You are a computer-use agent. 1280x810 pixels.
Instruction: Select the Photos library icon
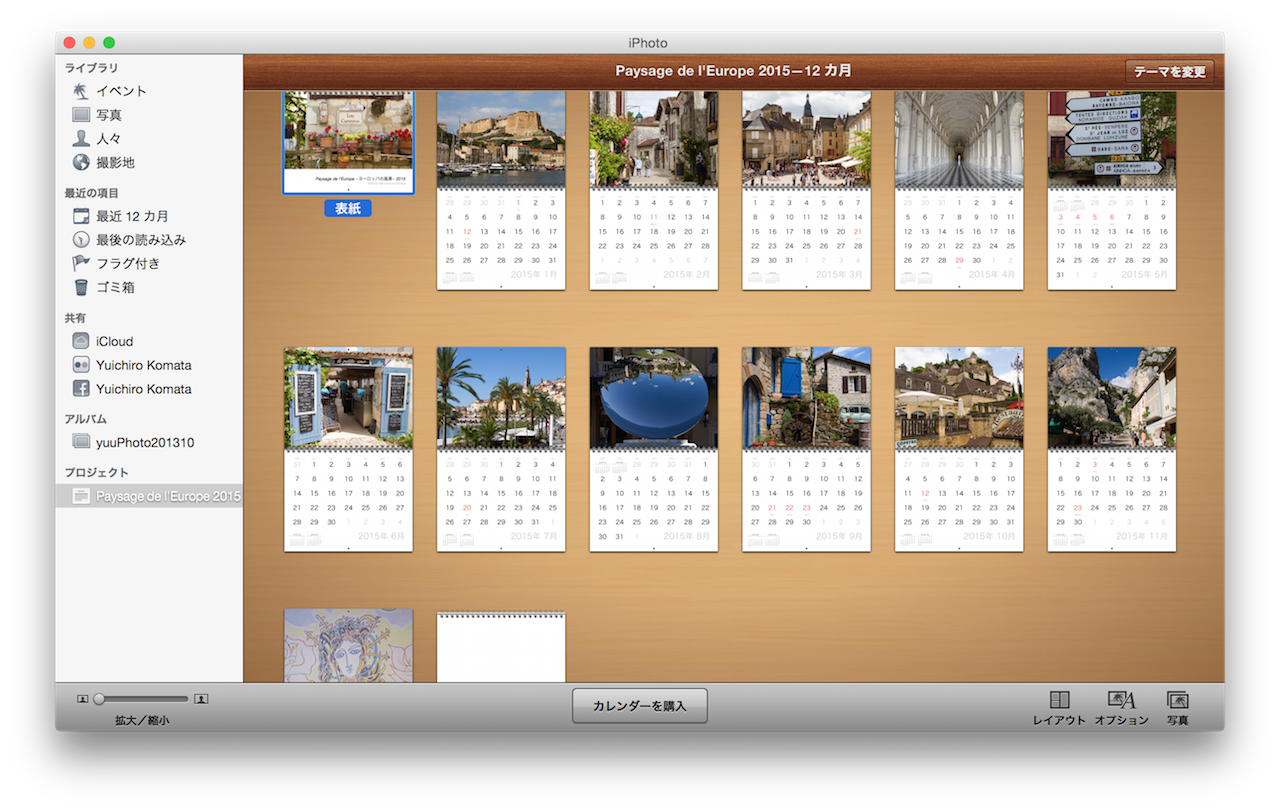pyautogui.click(x=81, y=115)
